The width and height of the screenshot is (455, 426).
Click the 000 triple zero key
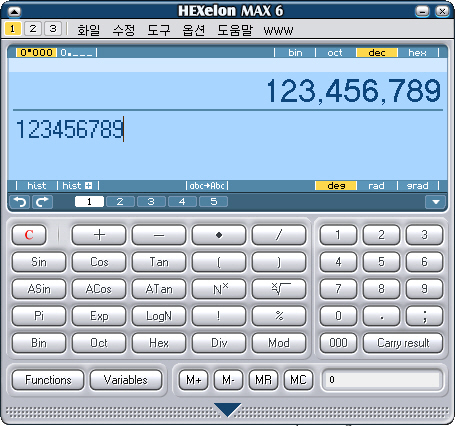[x=338, y=343]
